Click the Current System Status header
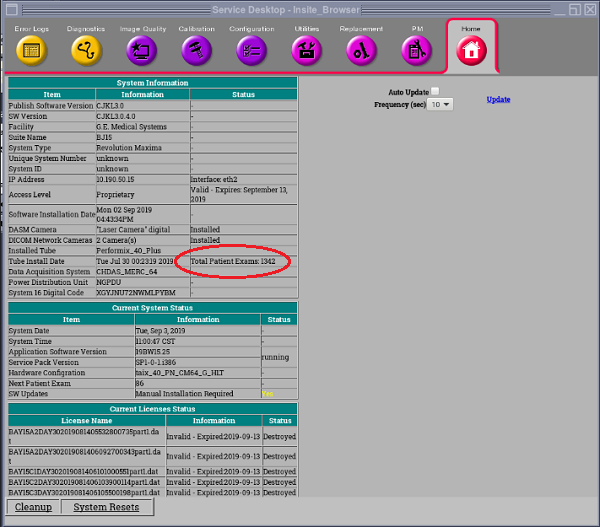This screenshot has height=527, width=600. 150,308
